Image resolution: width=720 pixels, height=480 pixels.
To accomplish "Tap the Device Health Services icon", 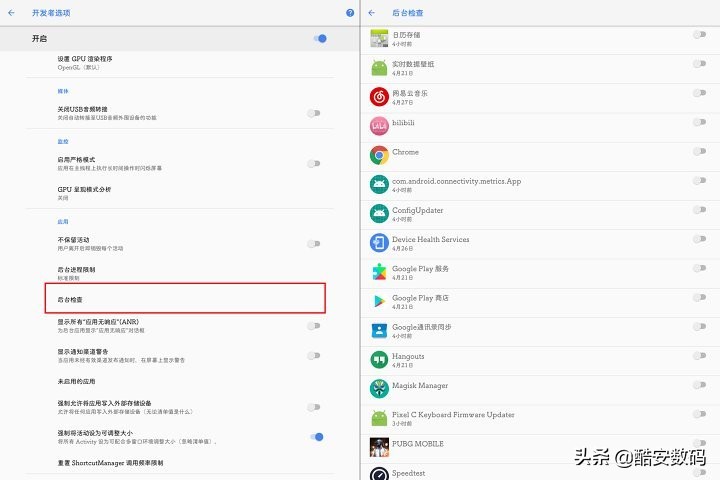I will coord(379,243).
